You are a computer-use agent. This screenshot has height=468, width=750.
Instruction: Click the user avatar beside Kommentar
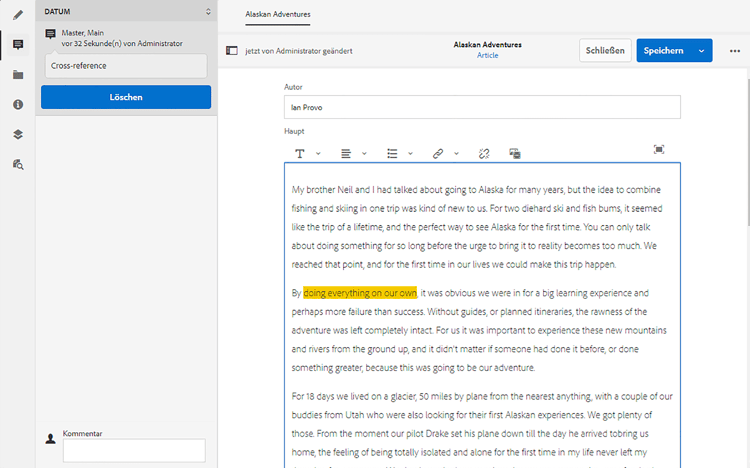tap(50, 438)
